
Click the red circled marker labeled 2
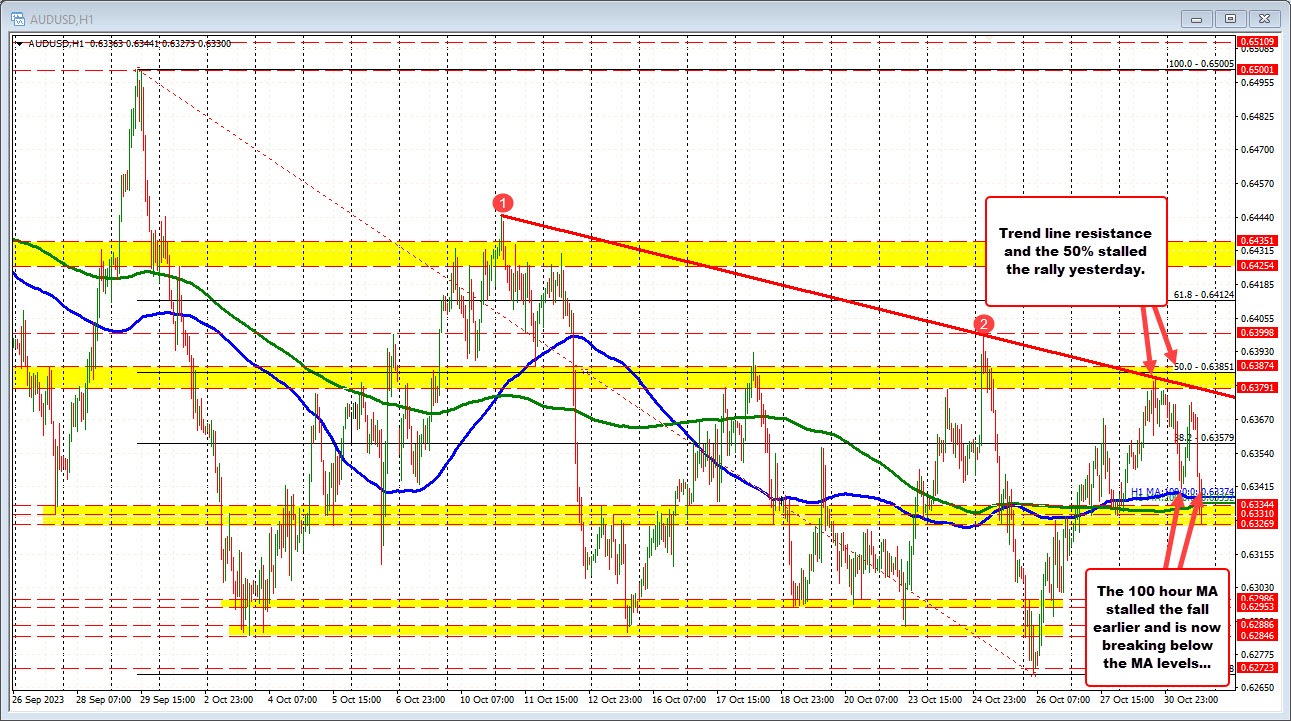coord(984,324)
